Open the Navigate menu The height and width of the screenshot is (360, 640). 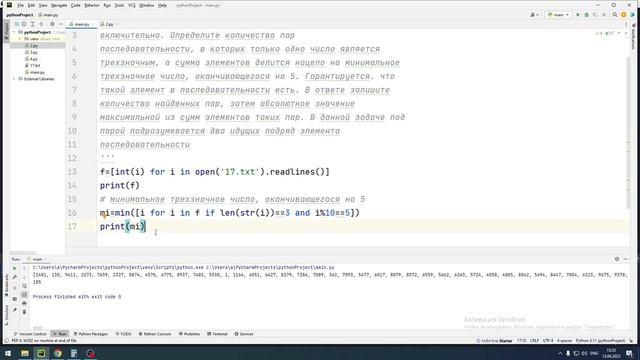[59, 5]
